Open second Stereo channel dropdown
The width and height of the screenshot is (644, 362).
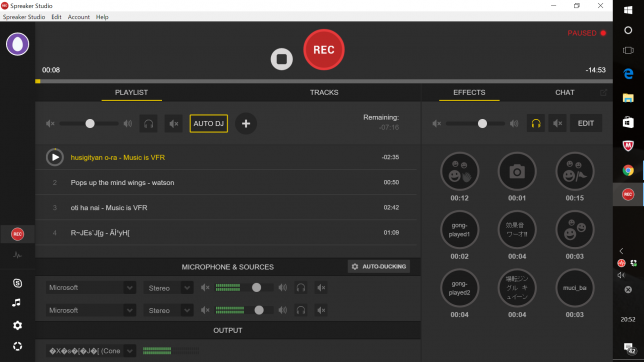point(168,310)
